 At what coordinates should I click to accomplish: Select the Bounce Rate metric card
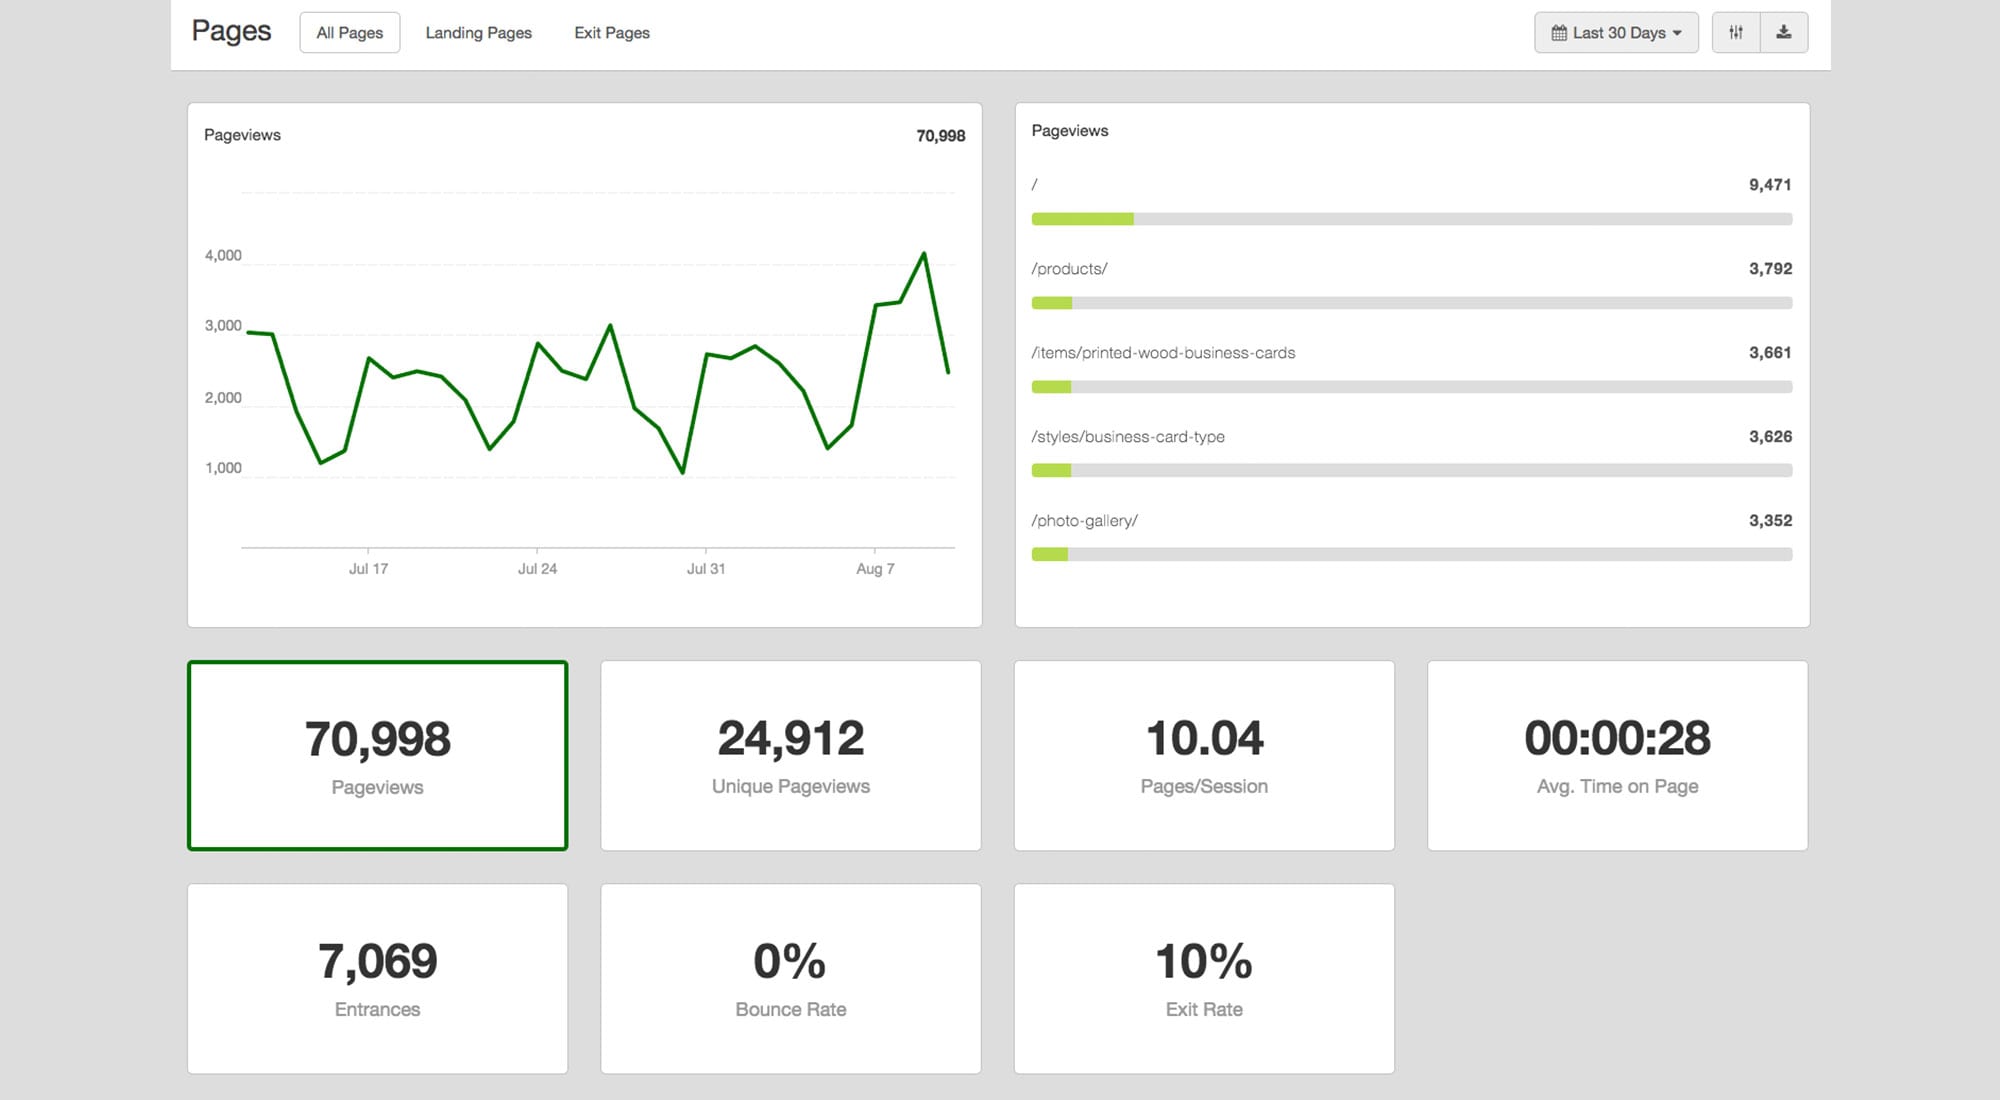(791, 979)
